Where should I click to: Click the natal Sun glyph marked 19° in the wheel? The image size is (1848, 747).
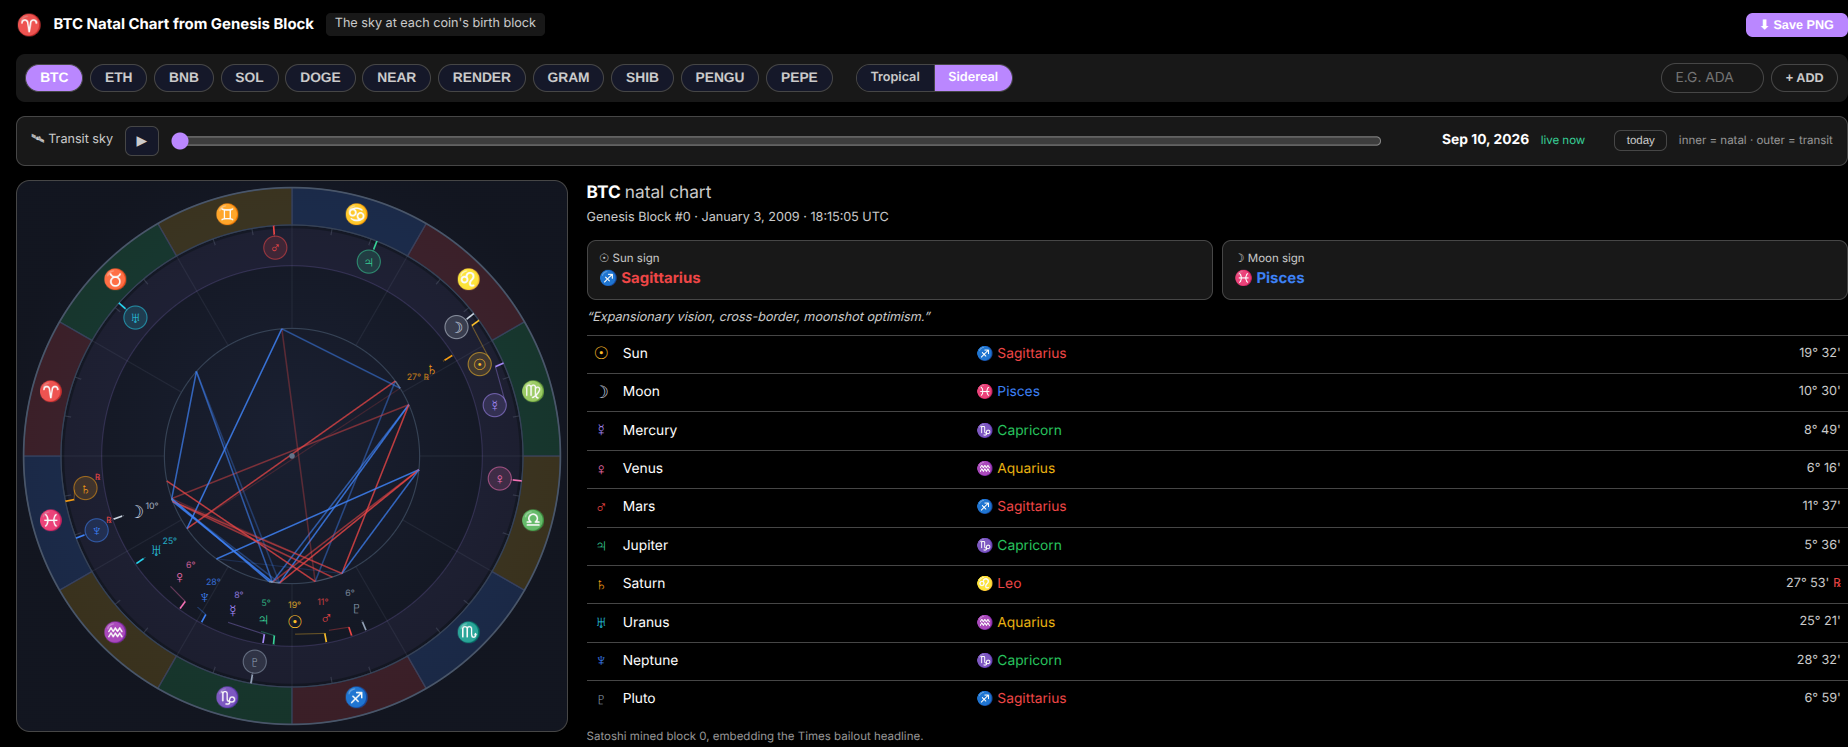click(x=295, y=621)
